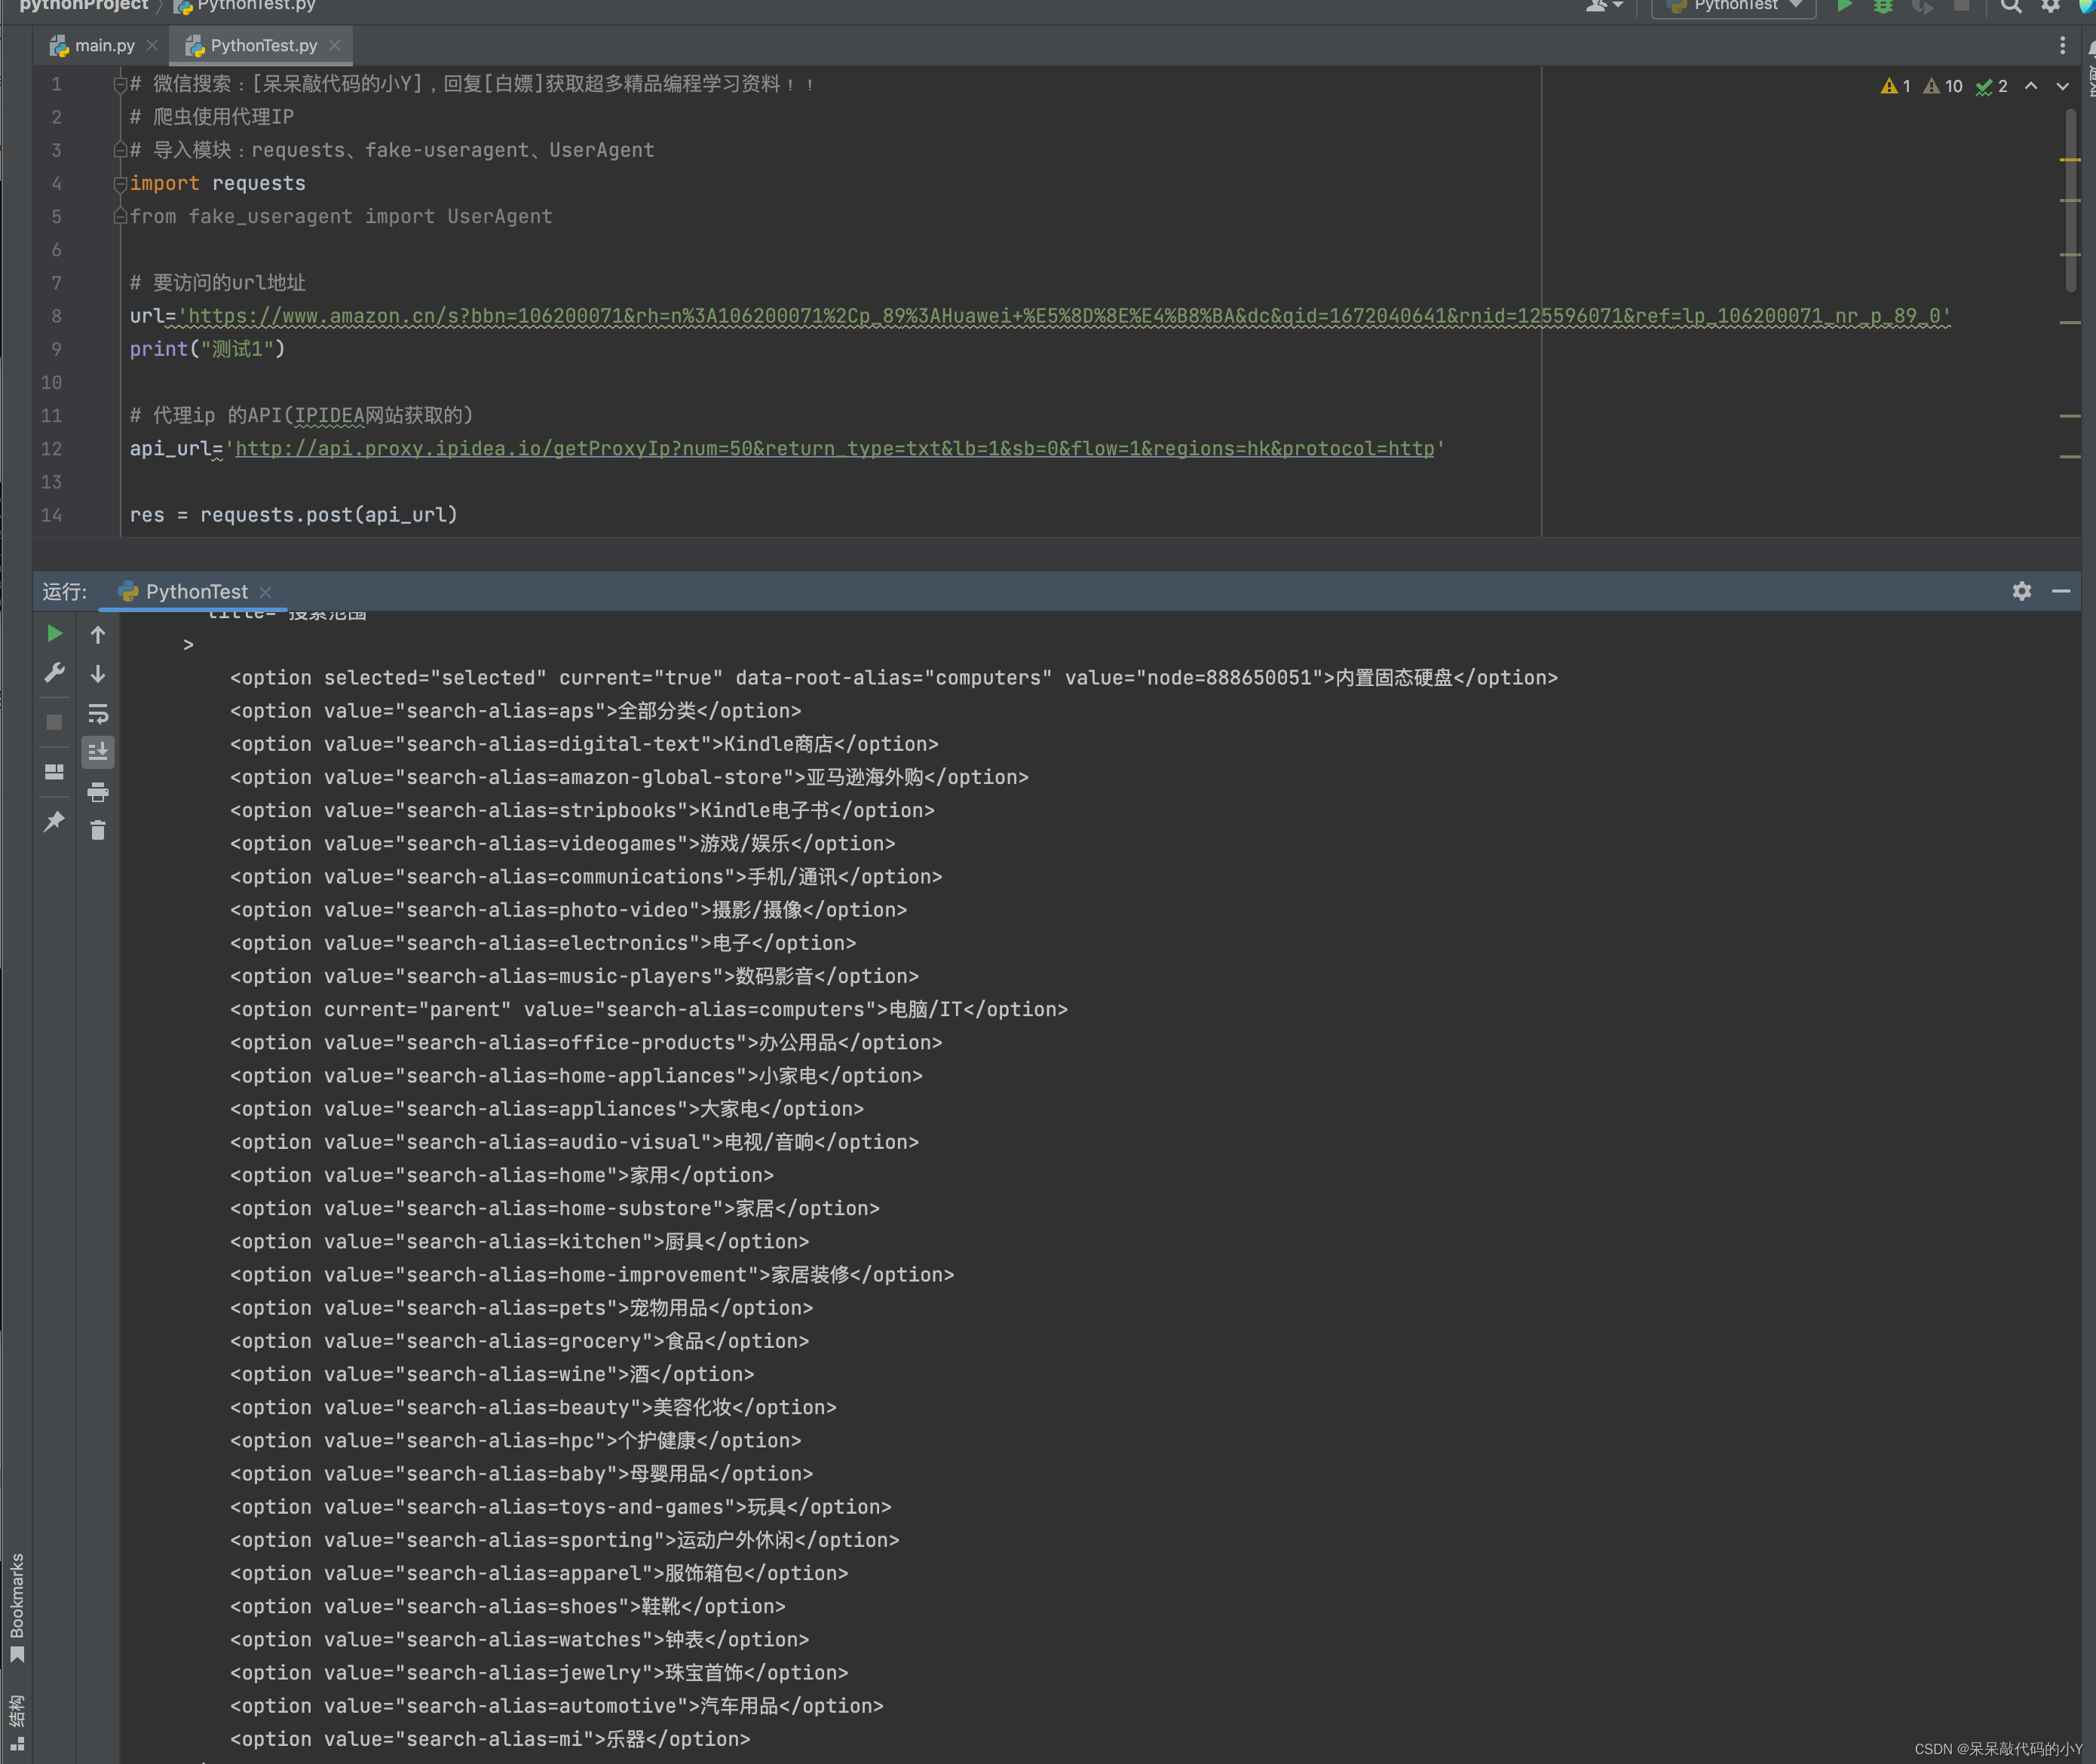The image size is (2096, 1764).
Task: Run with coverage from the top toolbar
Action: click(x=1922, y=6)
